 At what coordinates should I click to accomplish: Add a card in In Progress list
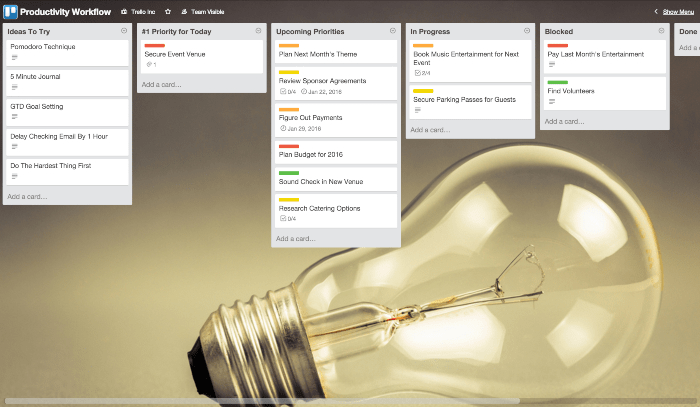430,130
